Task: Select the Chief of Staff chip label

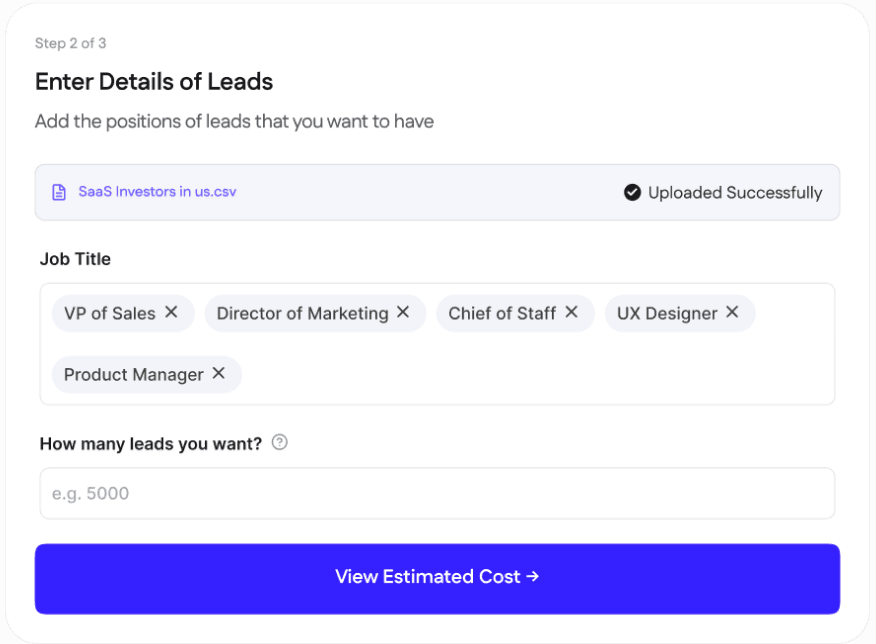Action: (502, 313)
